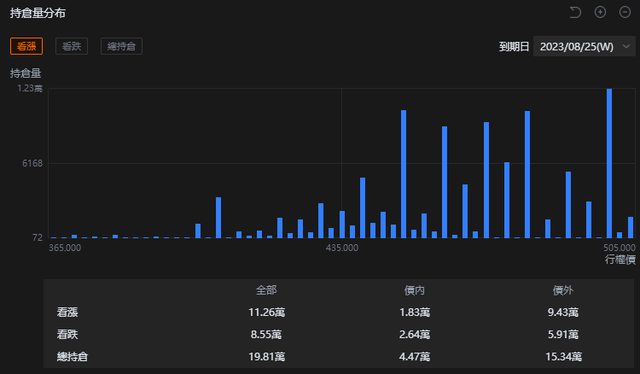This screenshot has height=374, width=640.
Task: Click the undo reset chart icon
Action: point(575,13)
